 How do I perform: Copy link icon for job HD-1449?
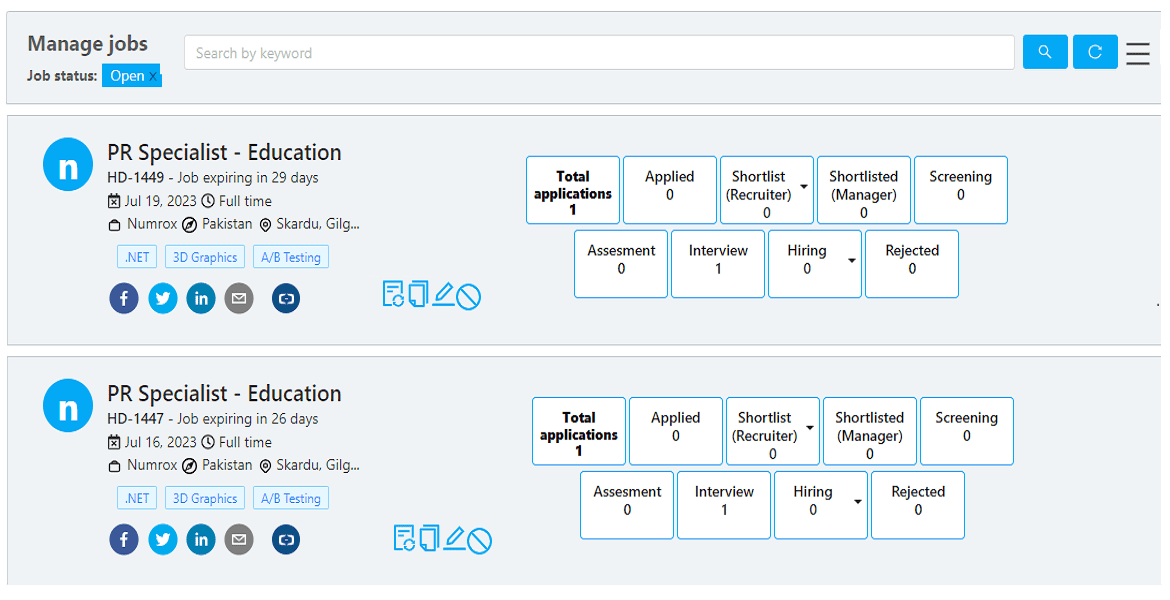(286, 298)
